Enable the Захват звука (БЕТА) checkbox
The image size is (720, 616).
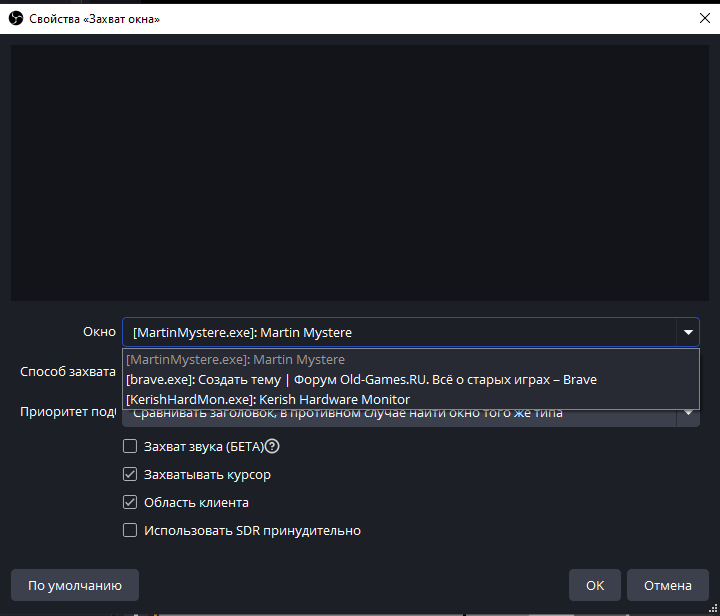coord(130,447)
